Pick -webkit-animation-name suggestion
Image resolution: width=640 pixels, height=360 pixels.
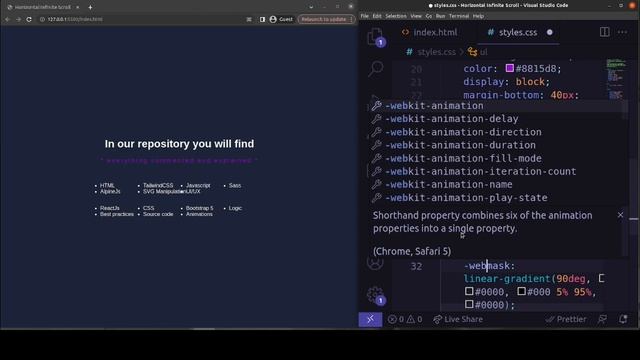tap(497, 184)
